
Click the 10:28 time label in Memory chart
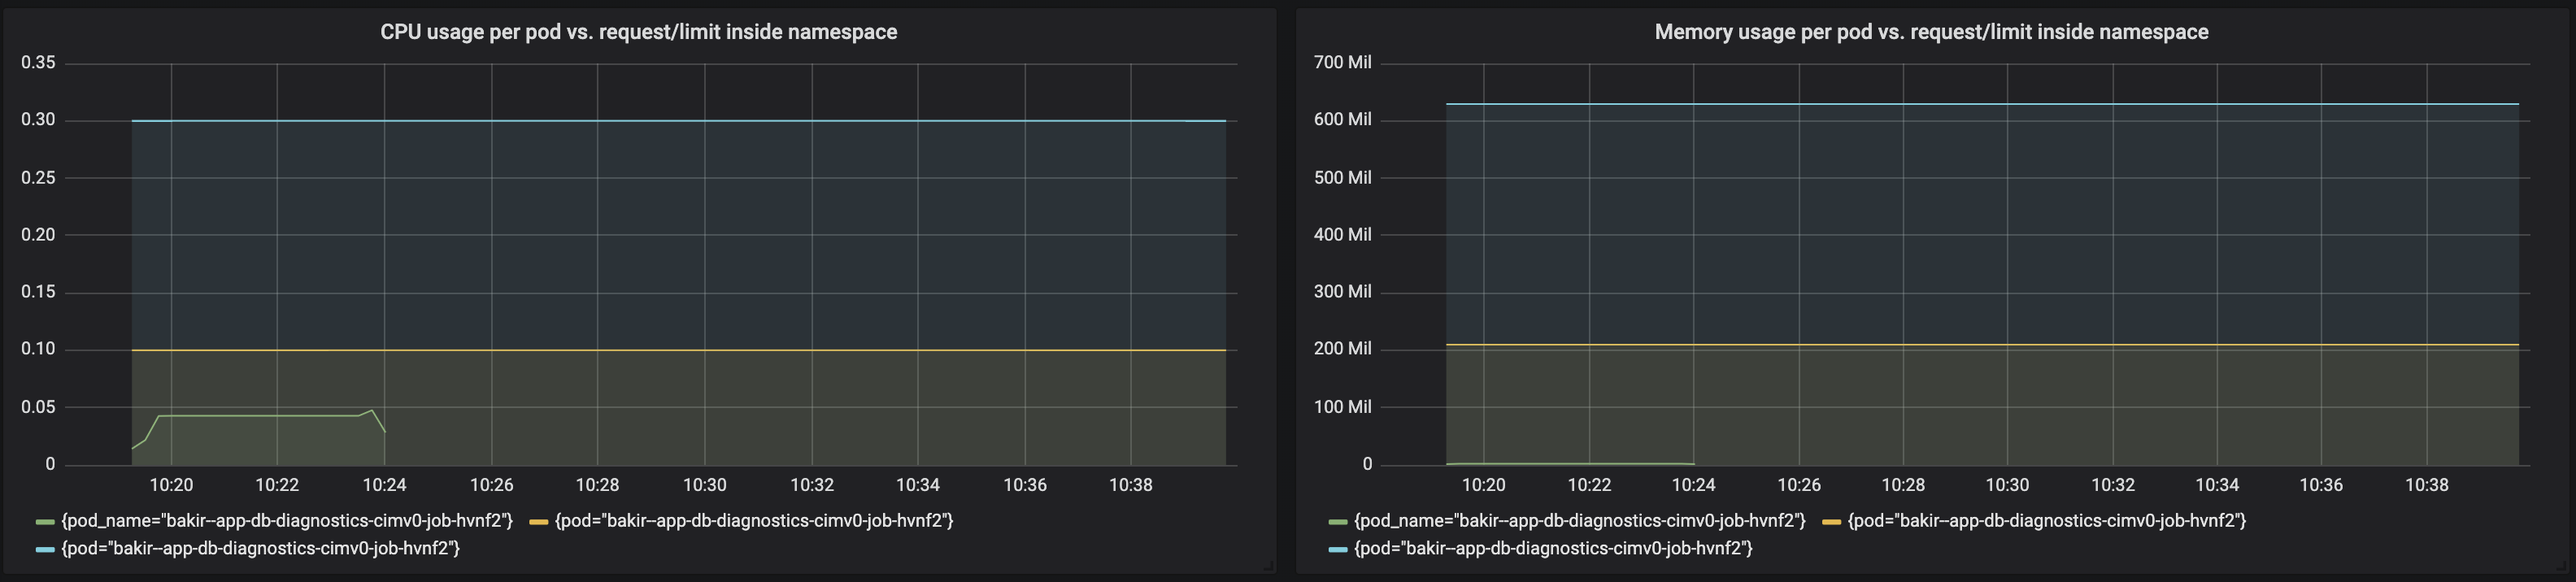[x=1903, y=485]
